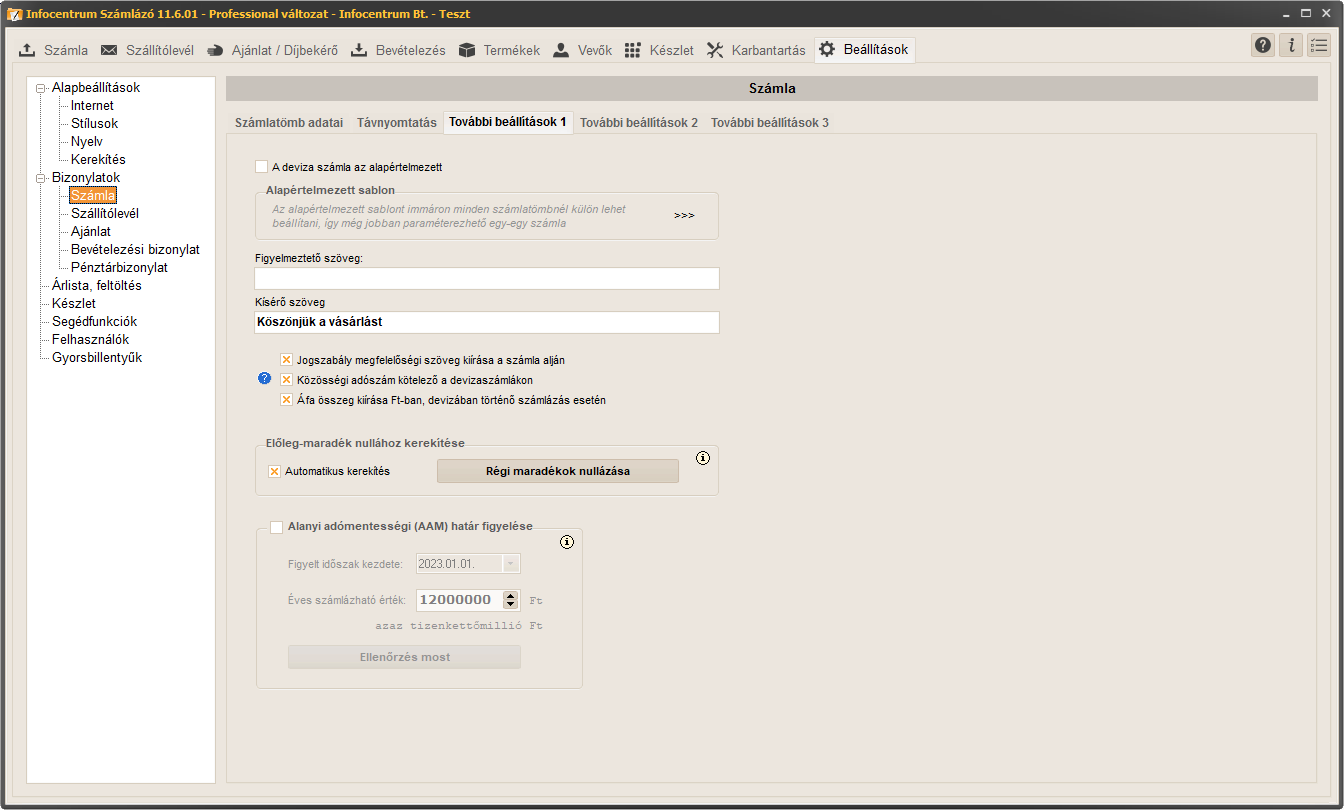Select Segédfunkciók tree item
1344x810 pixels.
click(x=95, y=322)
